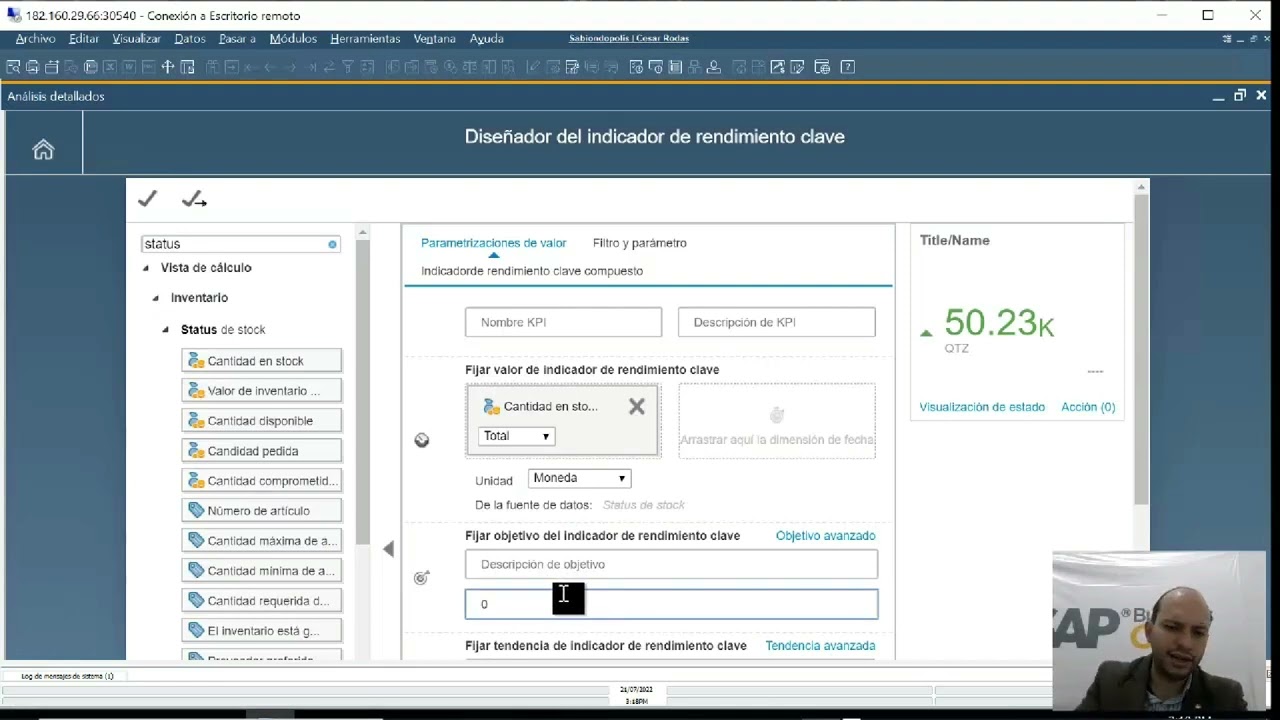This screenshot has width=1280, height=720.
Task: Minimize the Análisis detallados inner window
Action: click(1218, 96)
